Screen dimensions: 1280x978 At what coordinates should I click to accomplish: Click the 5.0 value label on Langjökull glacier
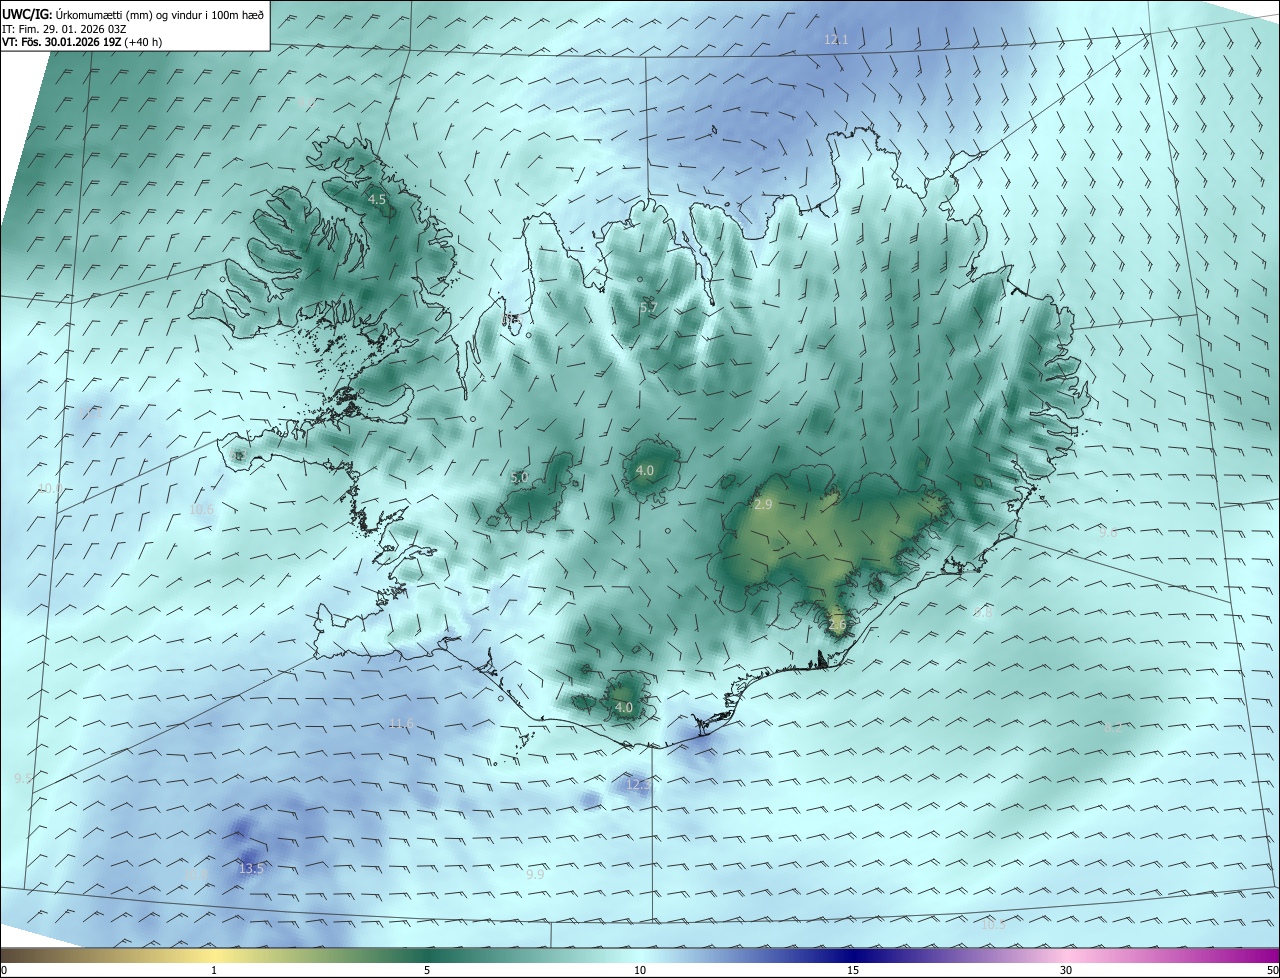519,478
